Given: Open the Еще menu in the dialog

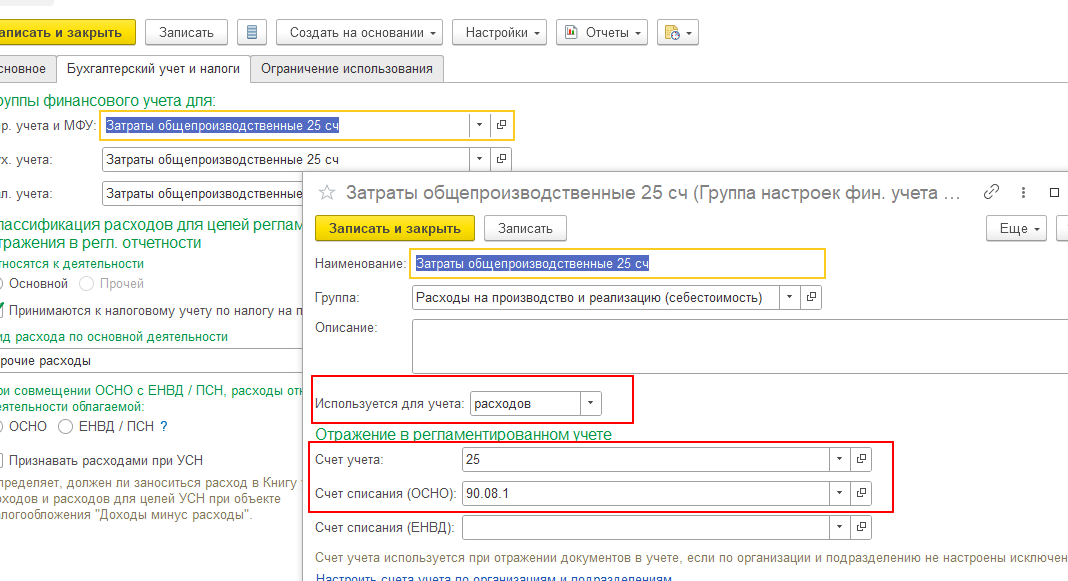Looking at the screenshot, I should pyautogui.click(x=1016, y=228).
